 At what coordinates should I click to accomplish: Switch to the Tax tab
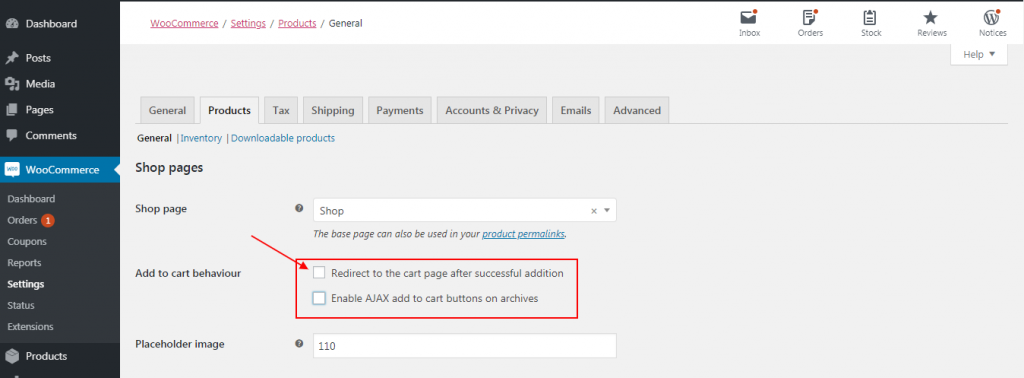(281, 110)
